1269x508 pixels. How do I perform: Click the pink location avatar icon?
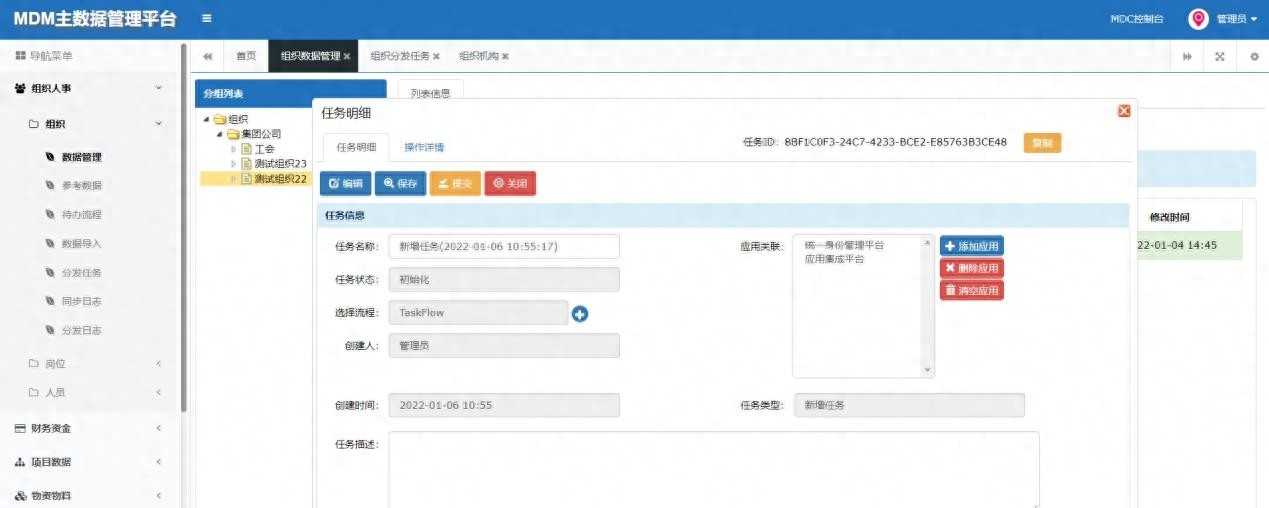pyautogui.click(x=1198, y=19)
